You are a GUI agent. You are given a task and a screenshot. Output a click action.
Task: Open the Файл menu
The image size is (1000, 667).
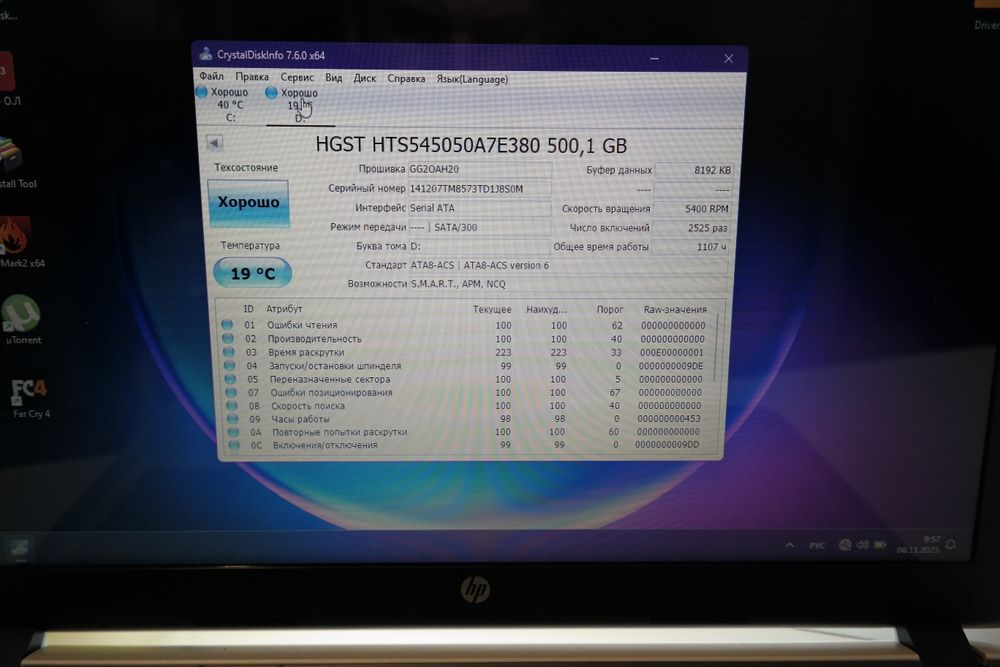coord(211,77)
